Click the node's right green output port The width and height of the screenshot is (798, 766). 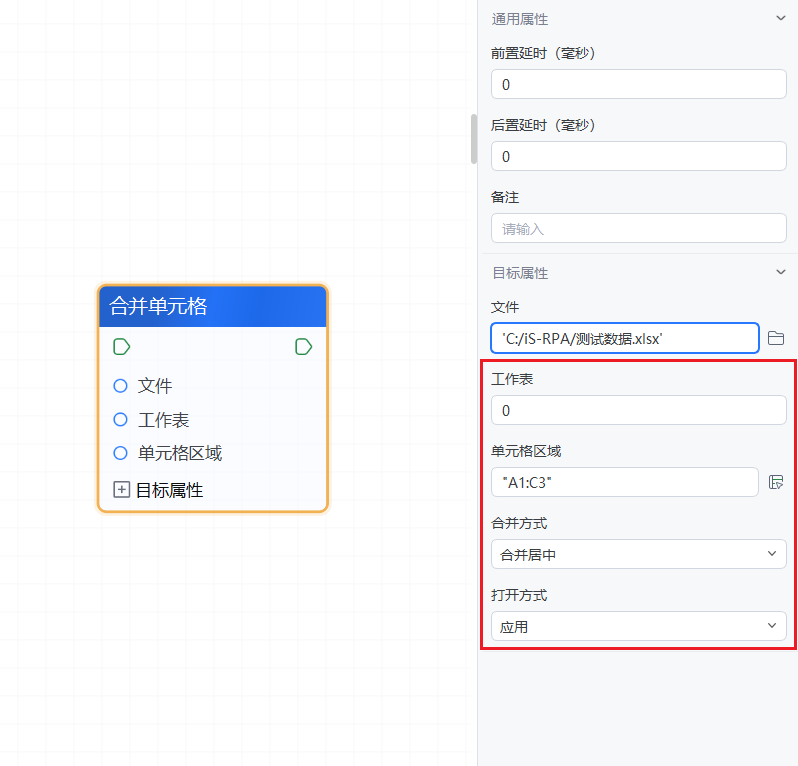pyautogui.click(x=303, y=347)
